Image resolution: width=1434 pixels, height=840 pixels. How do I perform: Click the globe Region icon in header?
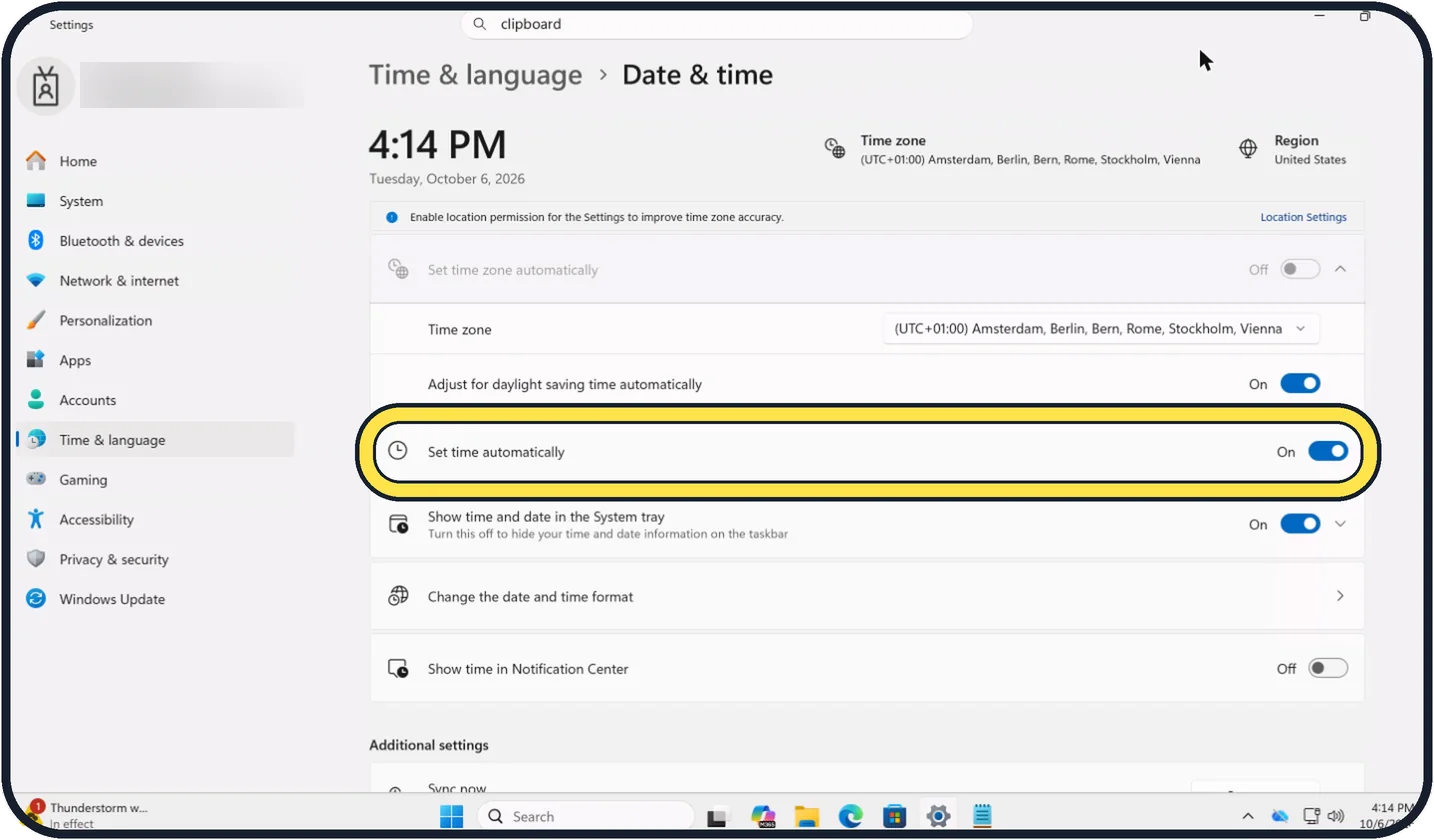point(1248,149)
